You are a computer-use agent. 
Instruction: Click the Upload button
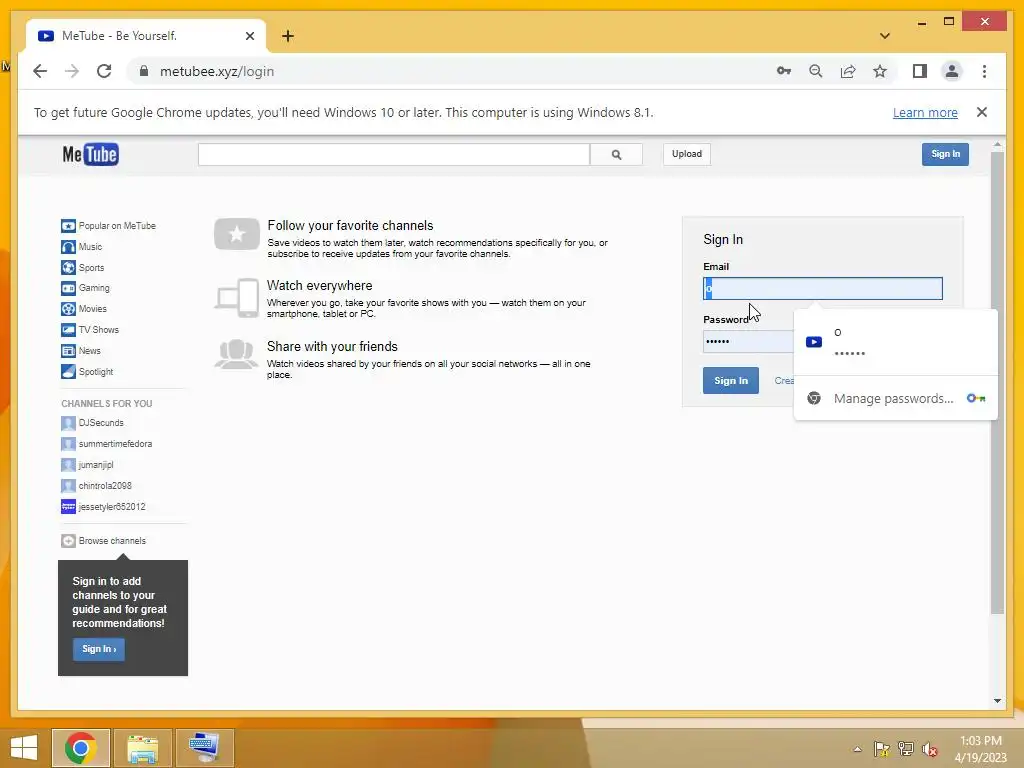(x=687, y=154)
